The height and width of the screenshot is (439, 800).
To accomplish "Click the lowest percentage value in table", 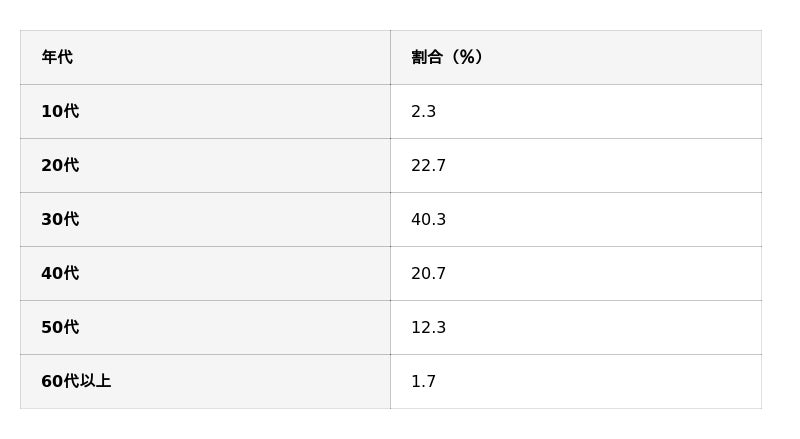I will tap(424, 382).
